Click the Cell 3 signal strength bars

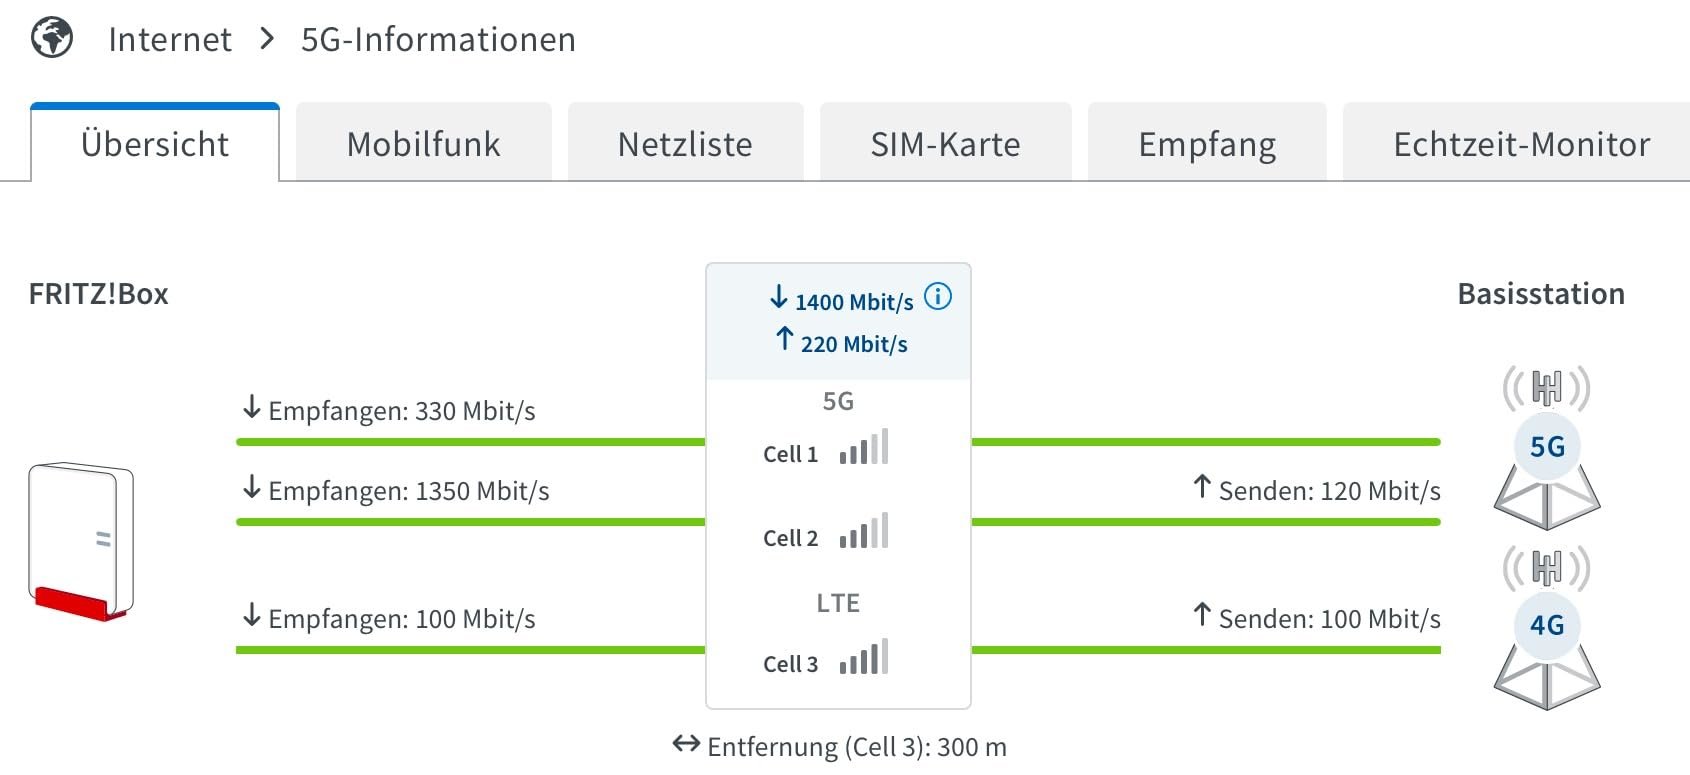(864, 658)
